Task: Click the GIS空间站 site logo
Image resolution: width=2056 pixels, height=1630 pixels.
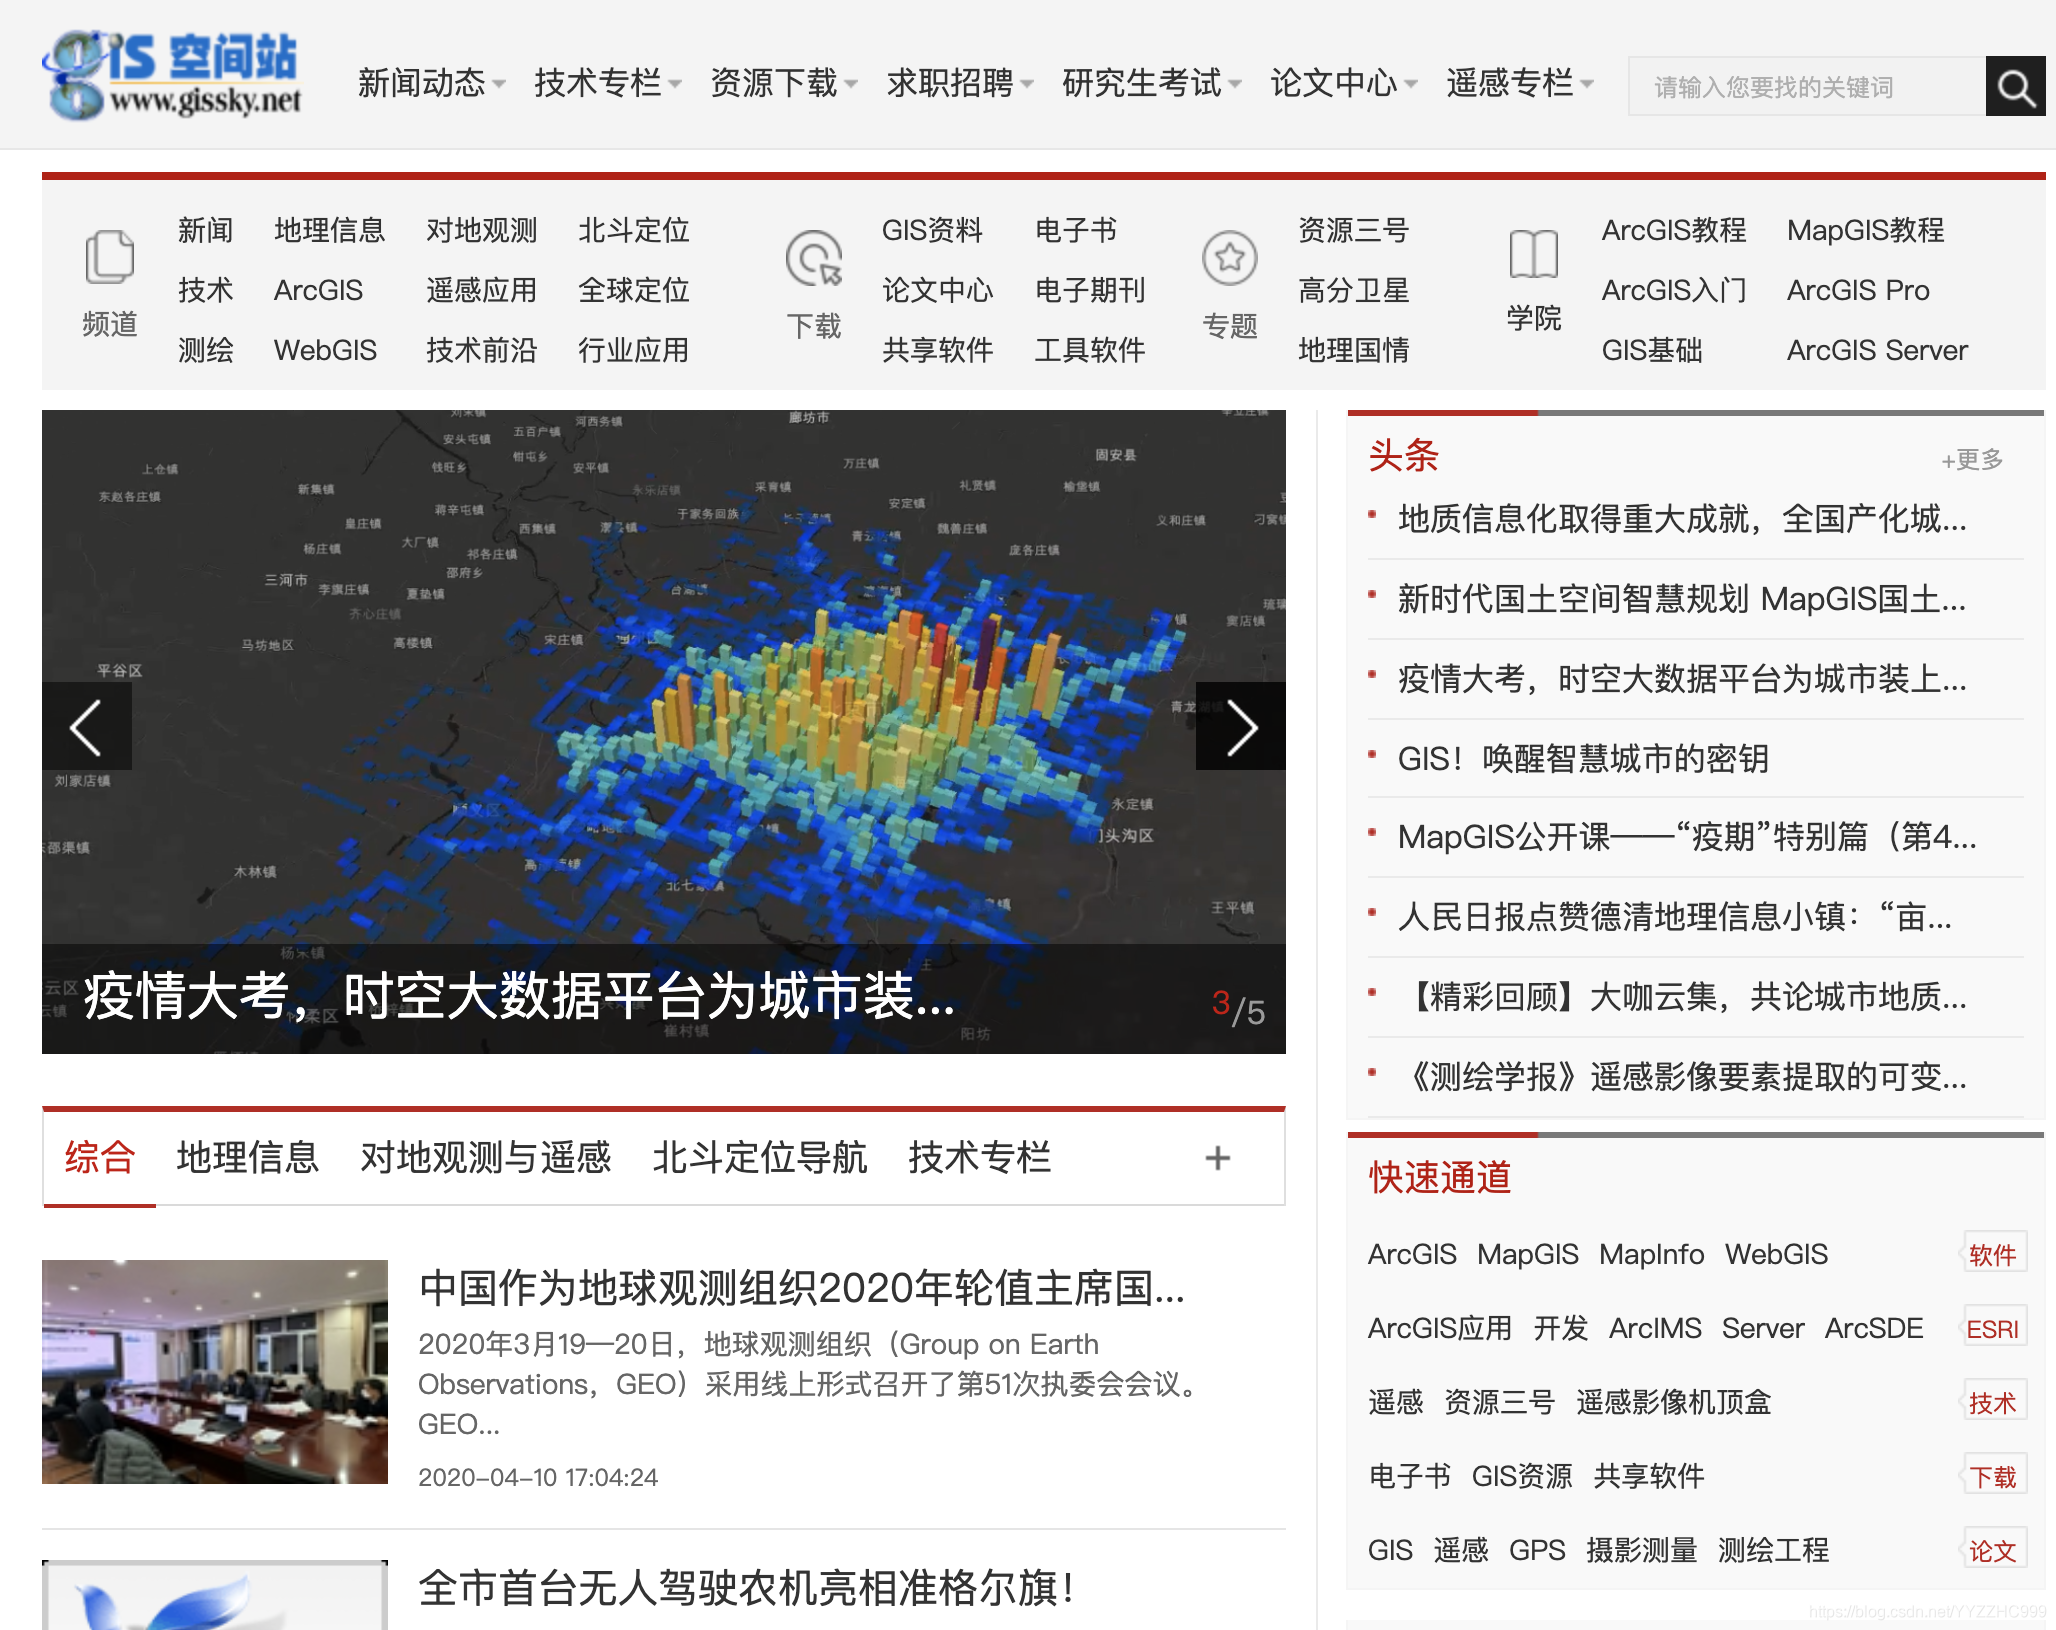Action: pyautogui.click(x=172, y=76)
